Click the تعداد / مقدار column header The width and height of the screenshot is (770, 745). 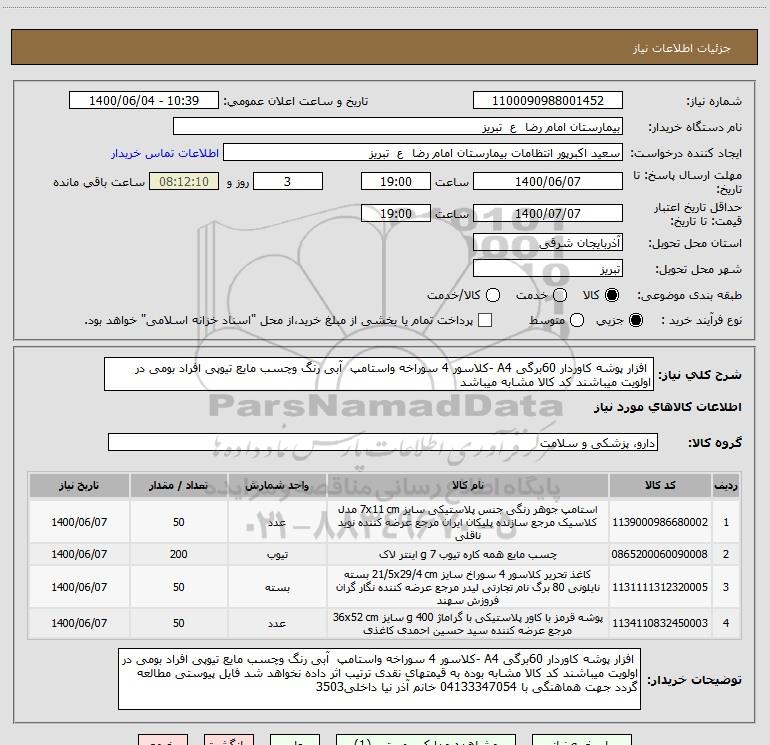click(x=178, y=485)
